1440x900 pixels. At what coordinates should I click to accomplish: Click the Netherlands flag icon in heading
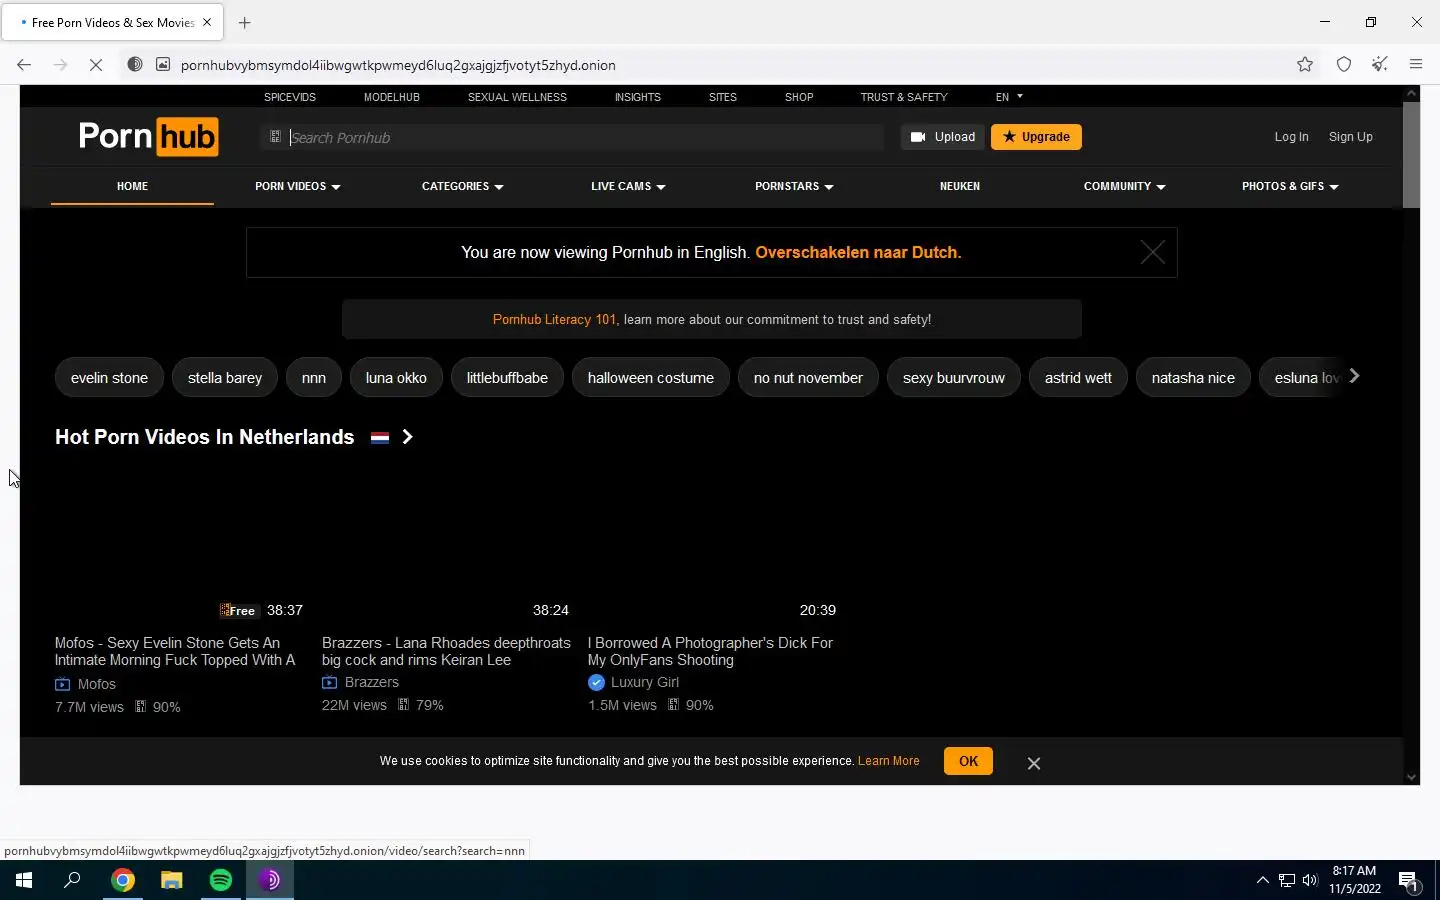click(380, 437)
